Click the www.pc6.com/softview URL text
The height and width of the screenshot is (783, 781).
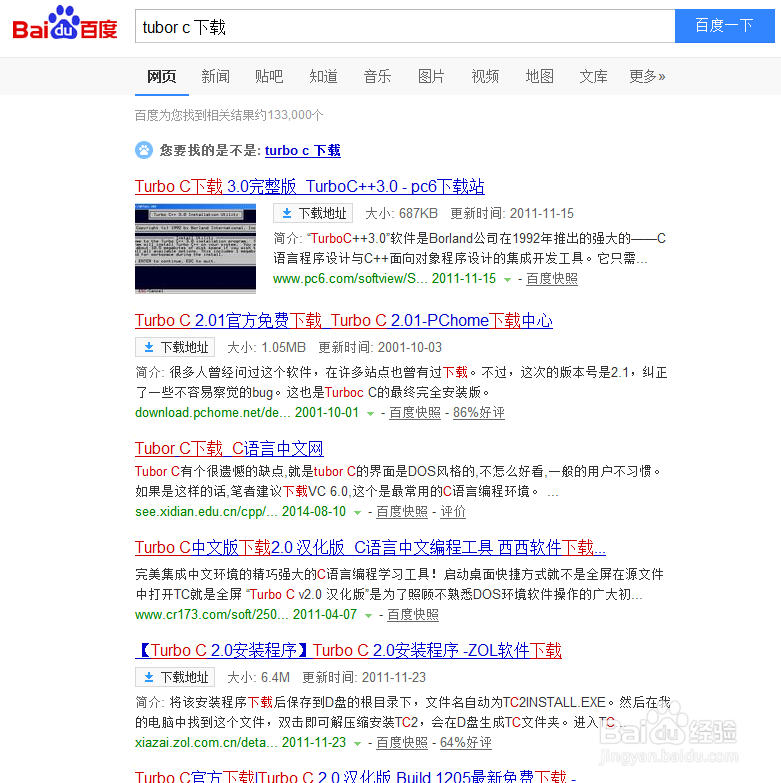[350, 279]
